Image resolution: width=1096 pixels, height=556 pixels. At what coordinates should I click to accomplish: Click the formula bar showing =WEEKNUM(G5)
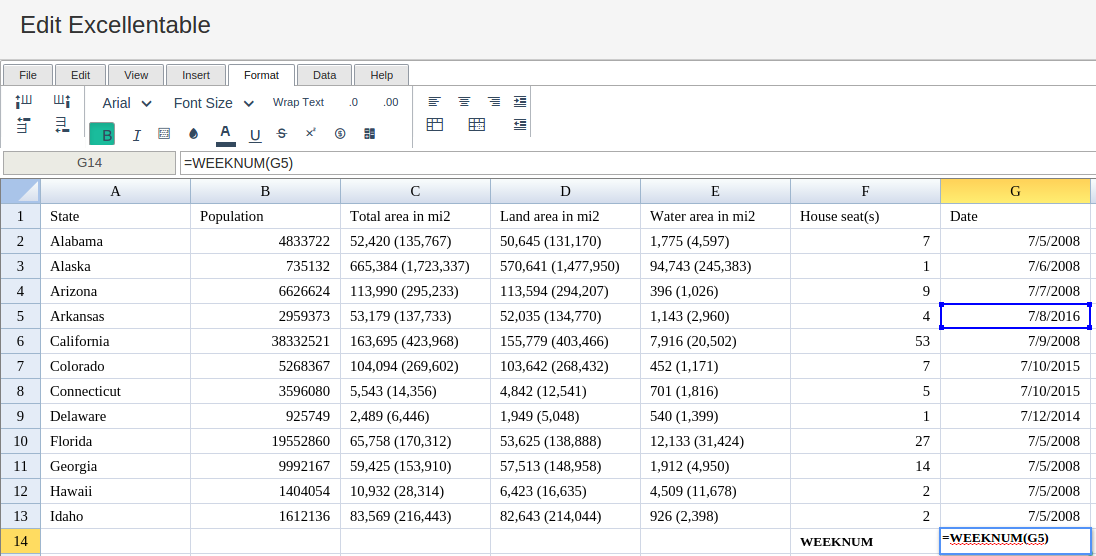point(637,163)
